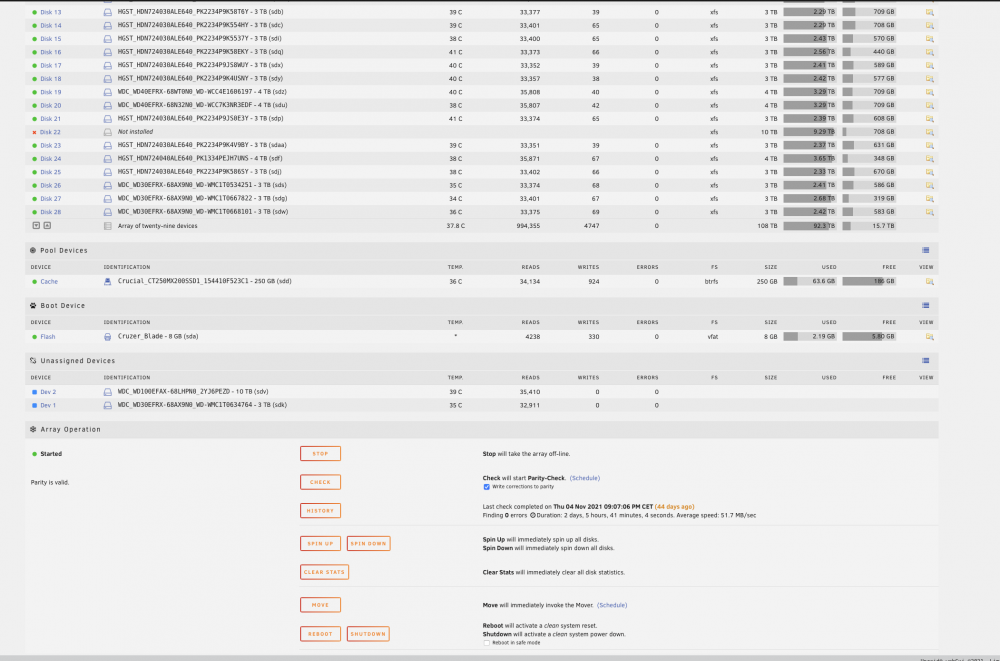
Task: Open the parity check Schedule link
Action: (x=585, y=478)
